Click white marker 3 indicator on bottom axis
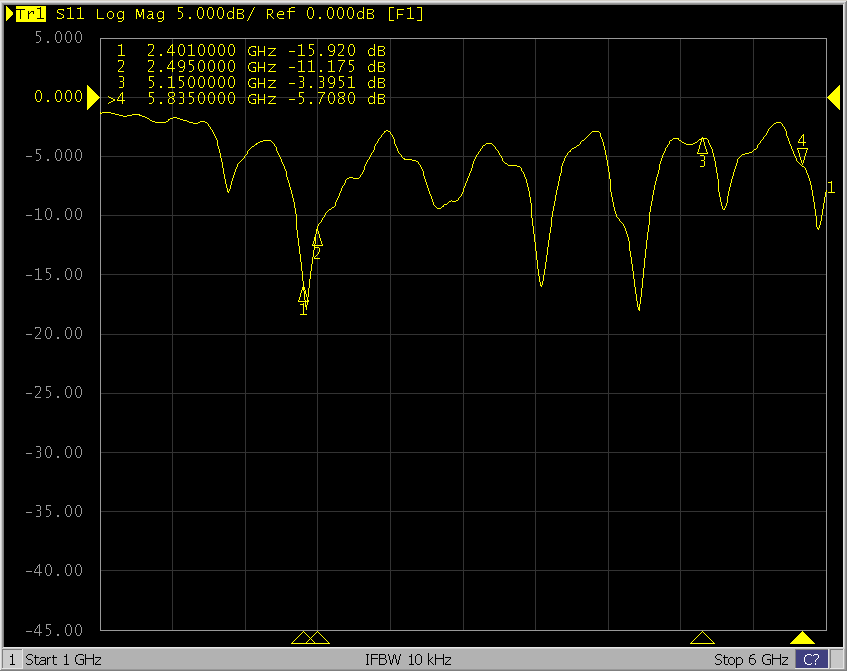Viewport: 847px width, 671px height. pos(703,638)
